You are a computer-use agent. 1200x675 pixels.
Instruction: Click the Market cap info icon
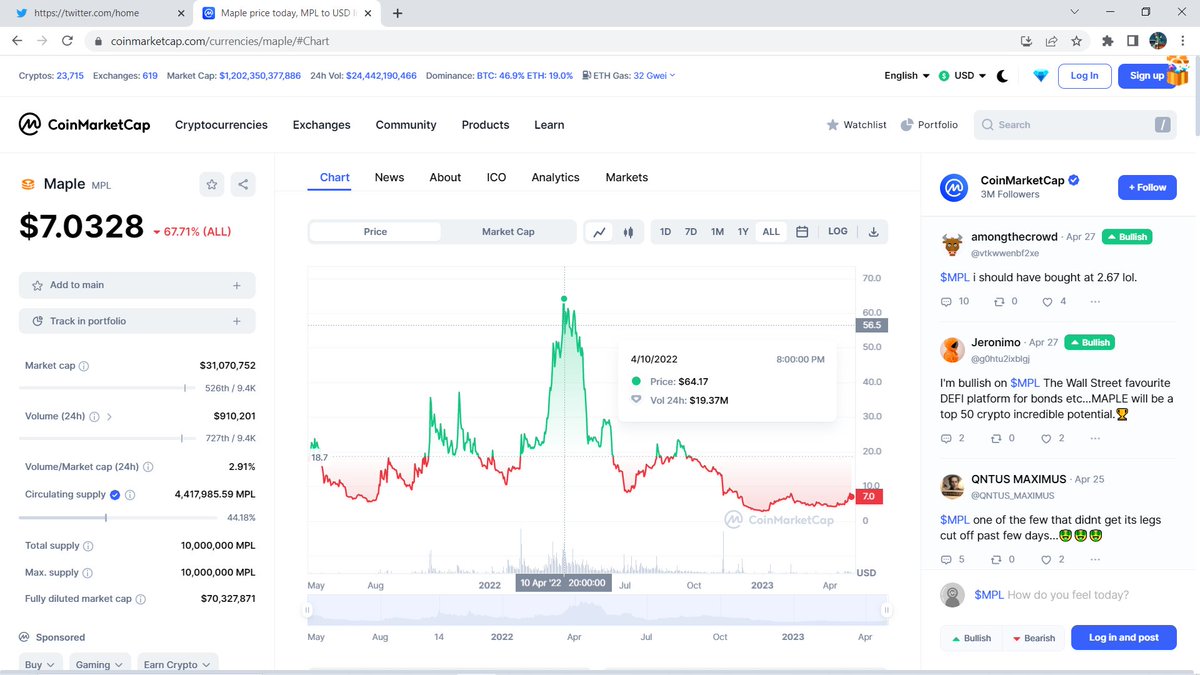84,366
